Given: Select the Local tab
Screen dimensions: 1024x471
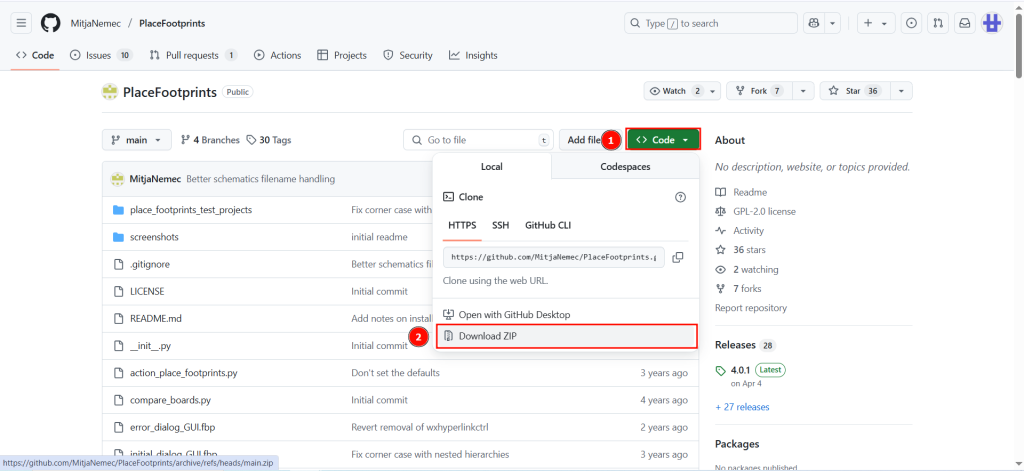Looking at the screenshot, I should click(x=492, y=167).
